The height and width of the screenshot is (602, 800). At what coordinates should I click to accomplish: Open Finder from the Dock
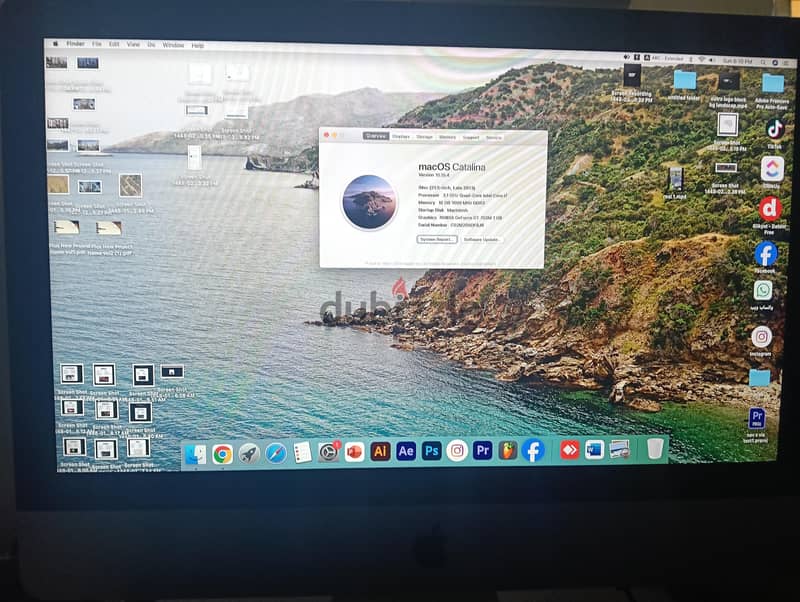pos(195,454)
